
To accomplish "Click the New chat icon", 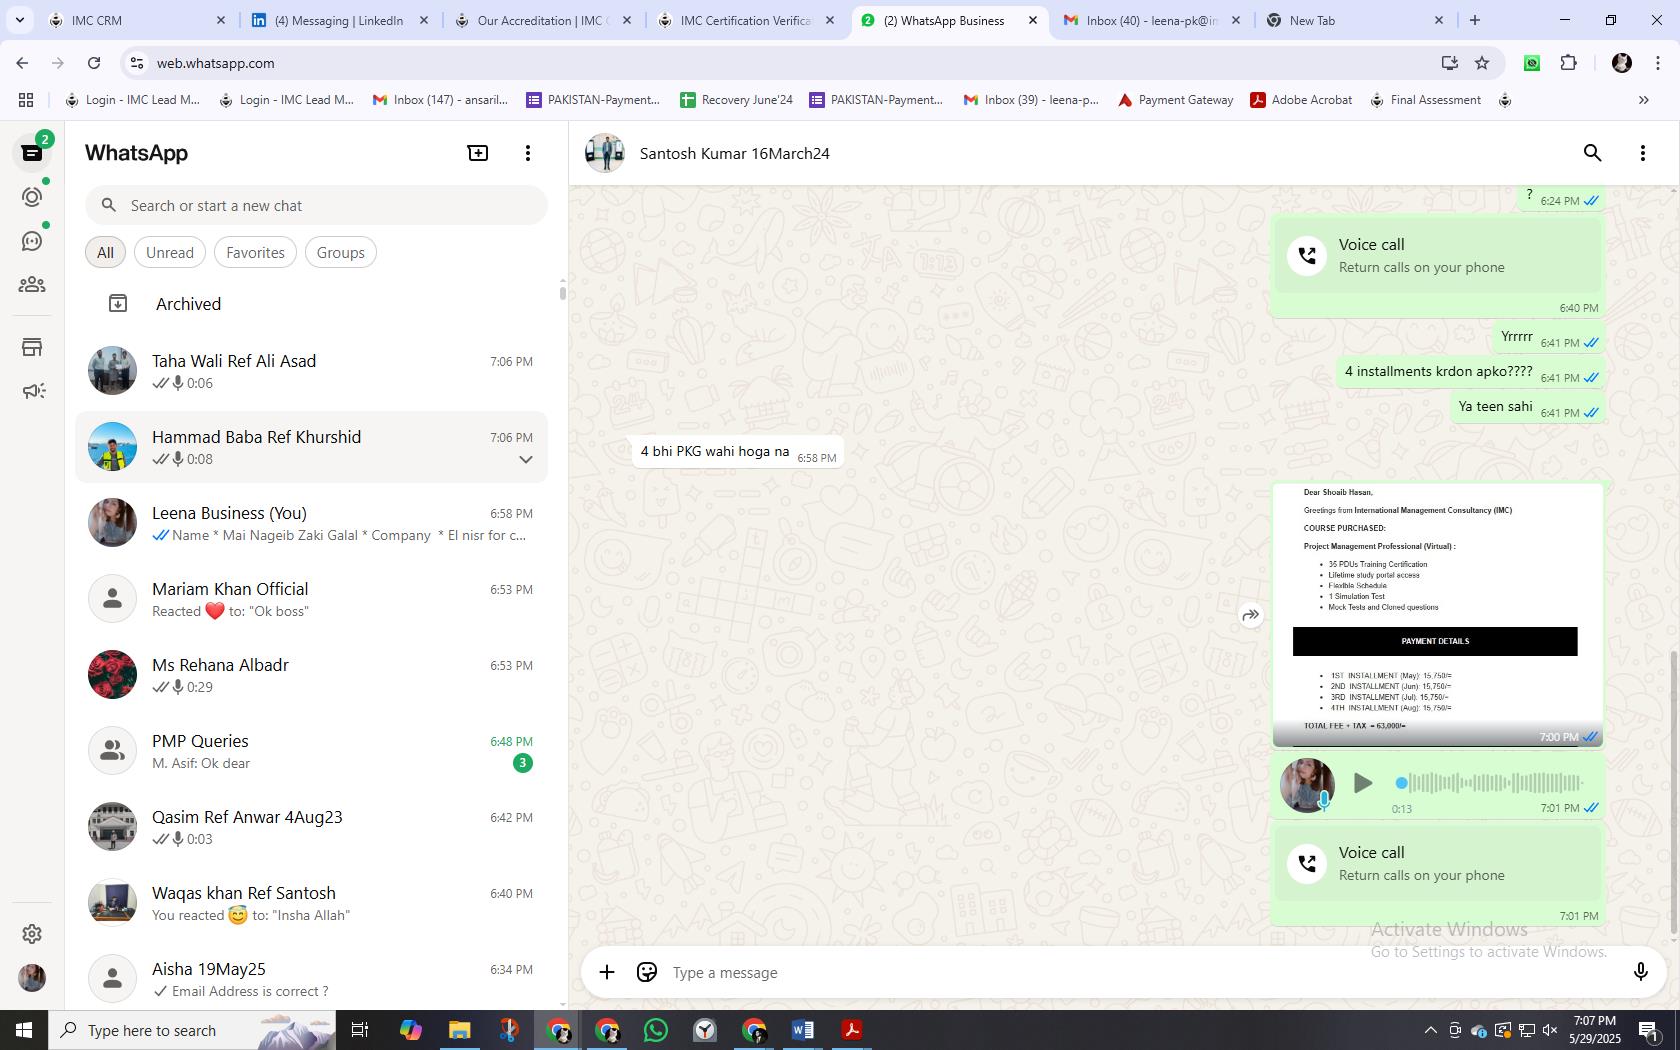I will 478,153.
